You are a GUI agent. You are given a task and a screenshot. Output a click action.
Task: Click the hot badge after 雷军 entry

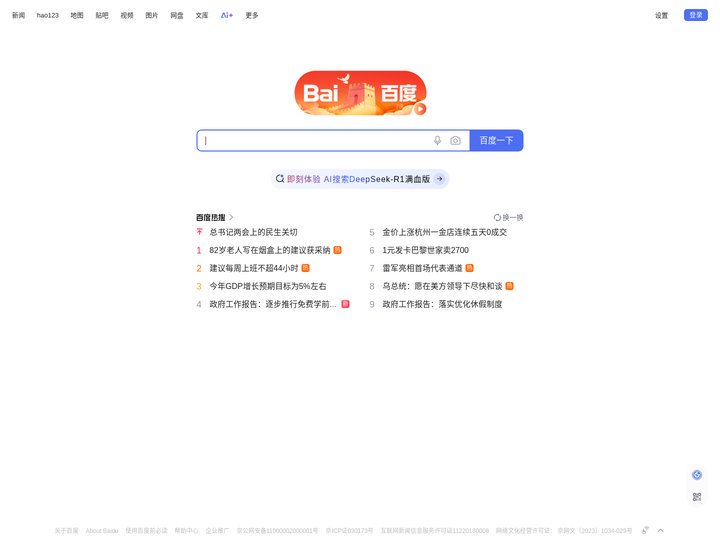(469, 268)
